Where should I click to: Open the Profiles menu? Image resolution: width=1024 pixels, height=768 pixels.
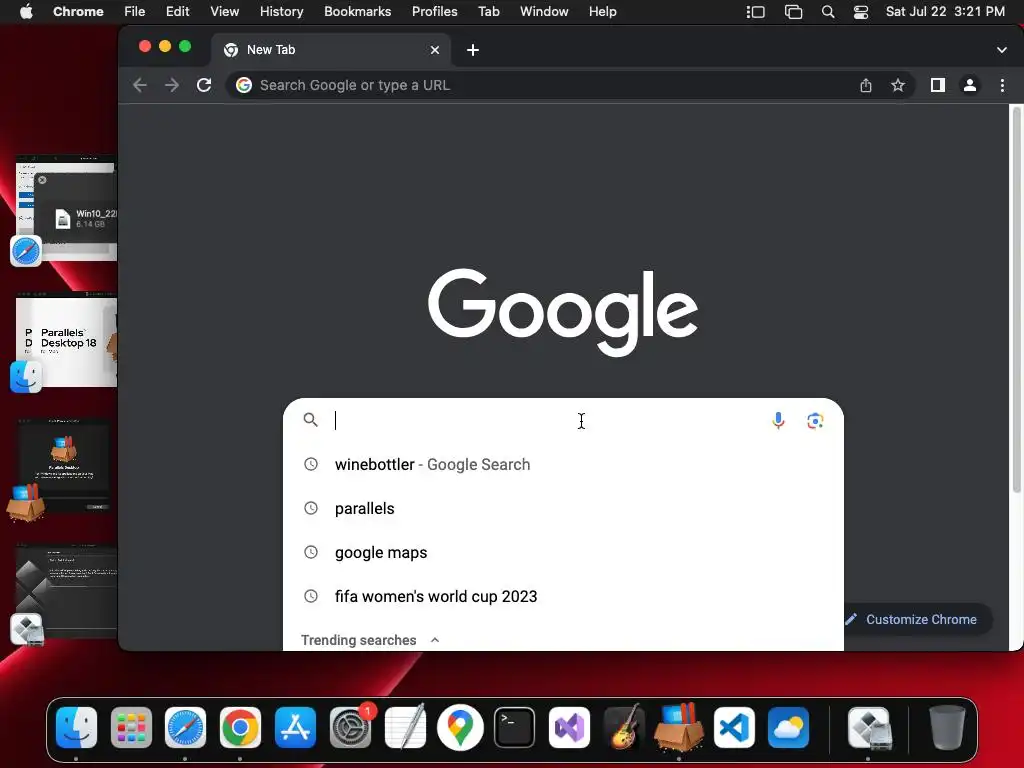434,12
